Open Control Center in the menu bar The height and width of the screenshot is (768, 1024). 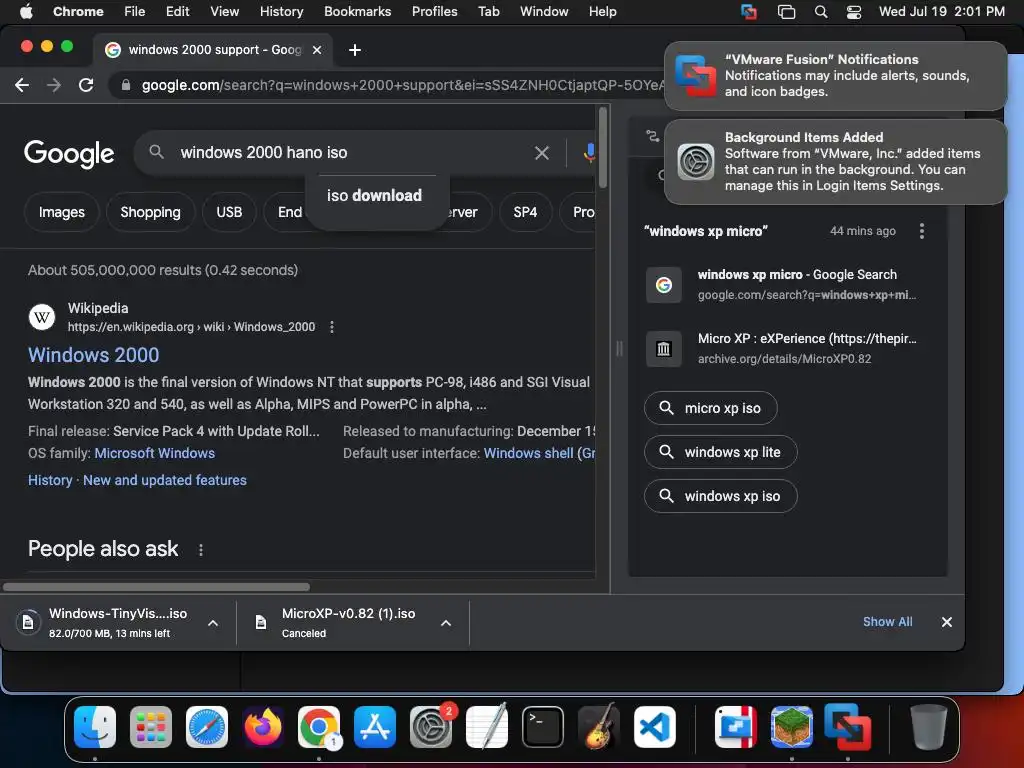[x=854, y=12]
